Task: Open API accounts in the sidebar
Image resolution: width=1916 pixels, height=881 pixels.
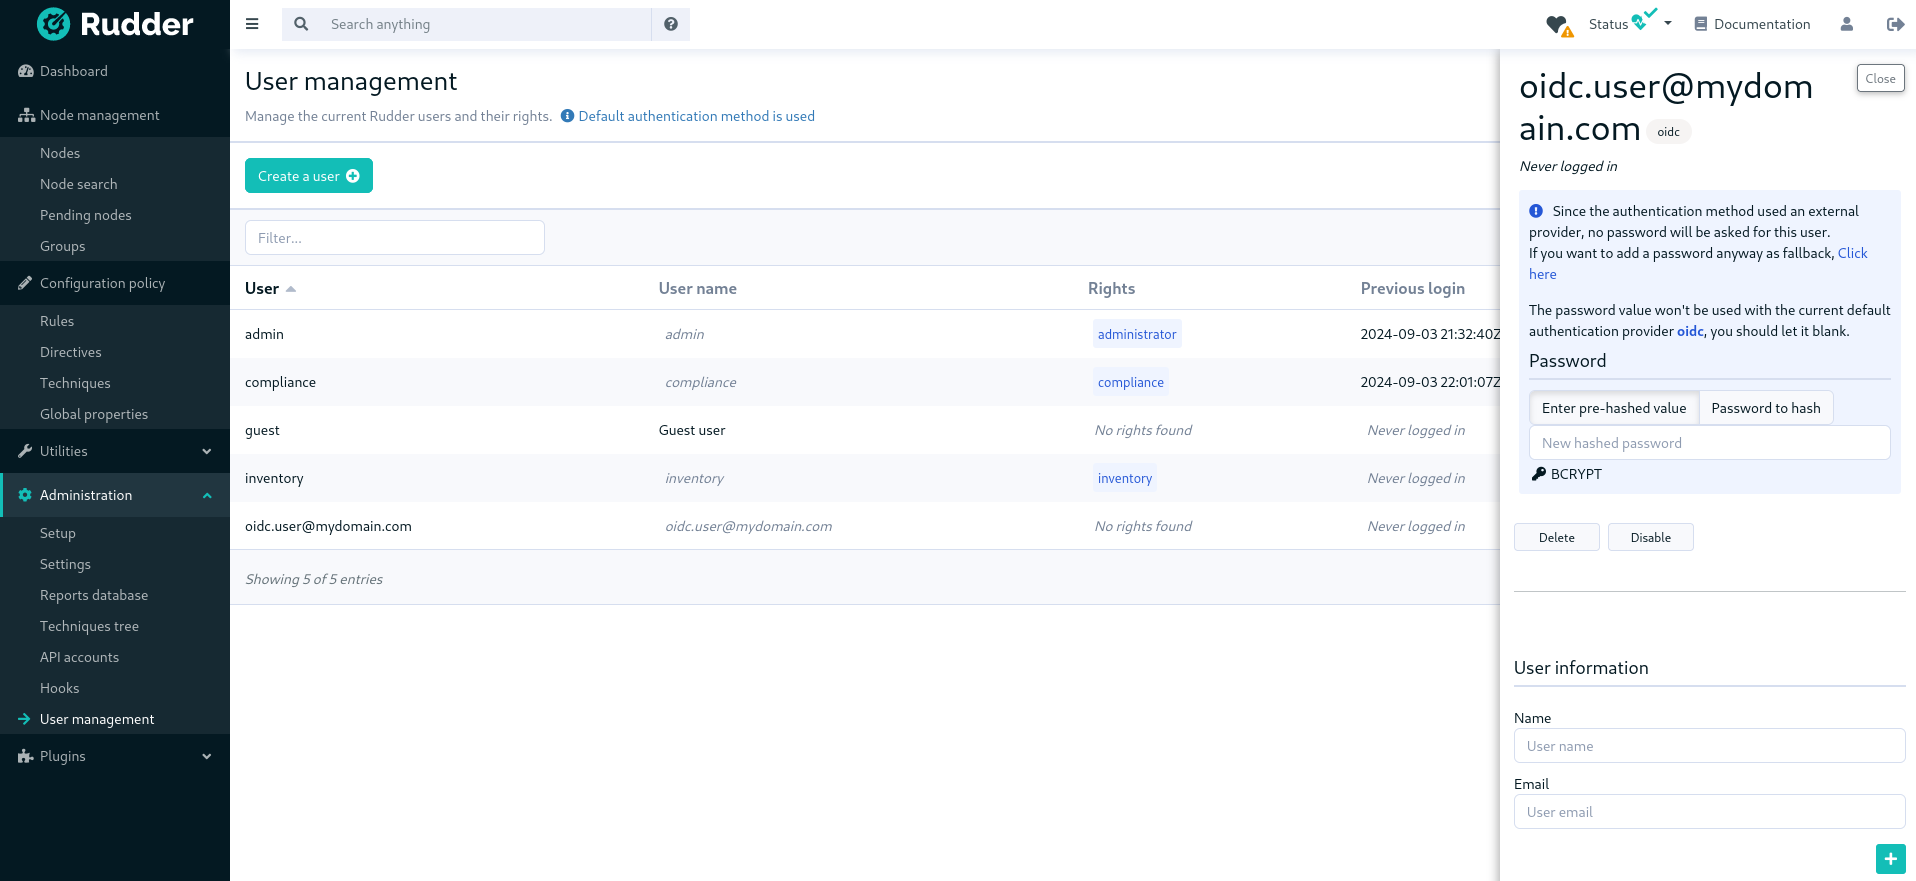Action: click(x=79, y=657)
